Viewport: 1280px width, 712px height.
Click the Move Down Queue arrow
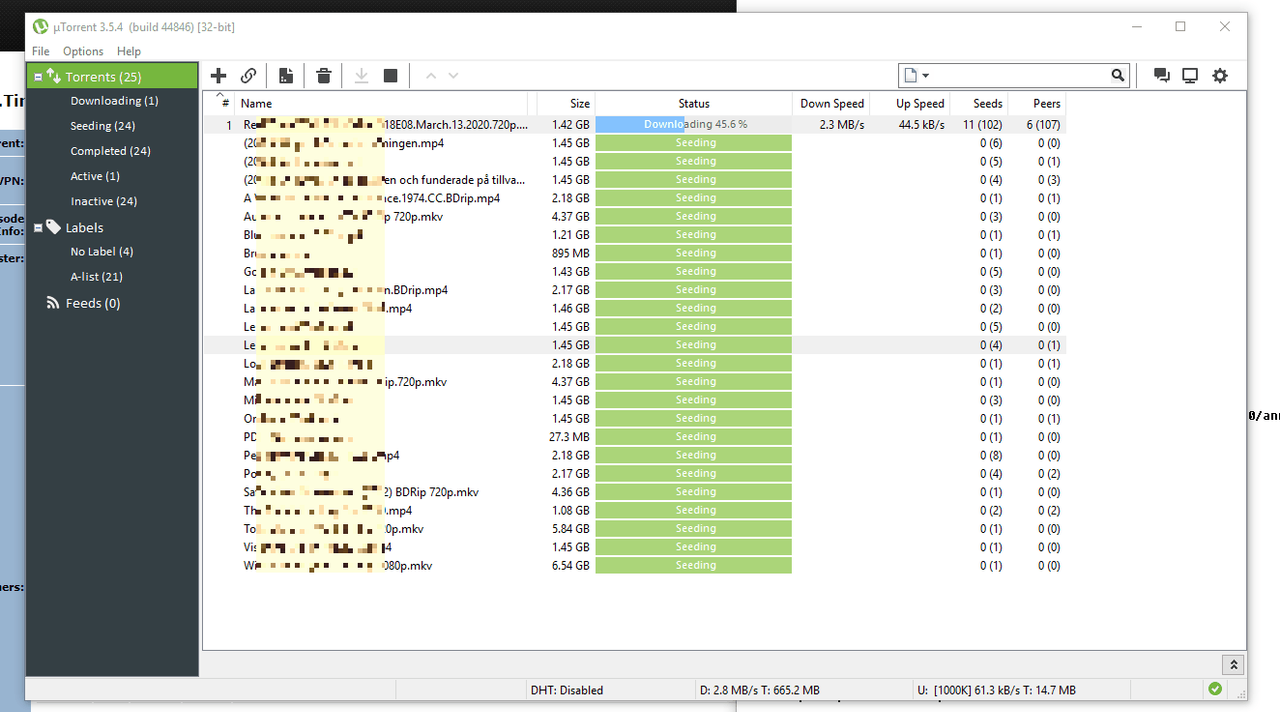[x=453, y=76]
